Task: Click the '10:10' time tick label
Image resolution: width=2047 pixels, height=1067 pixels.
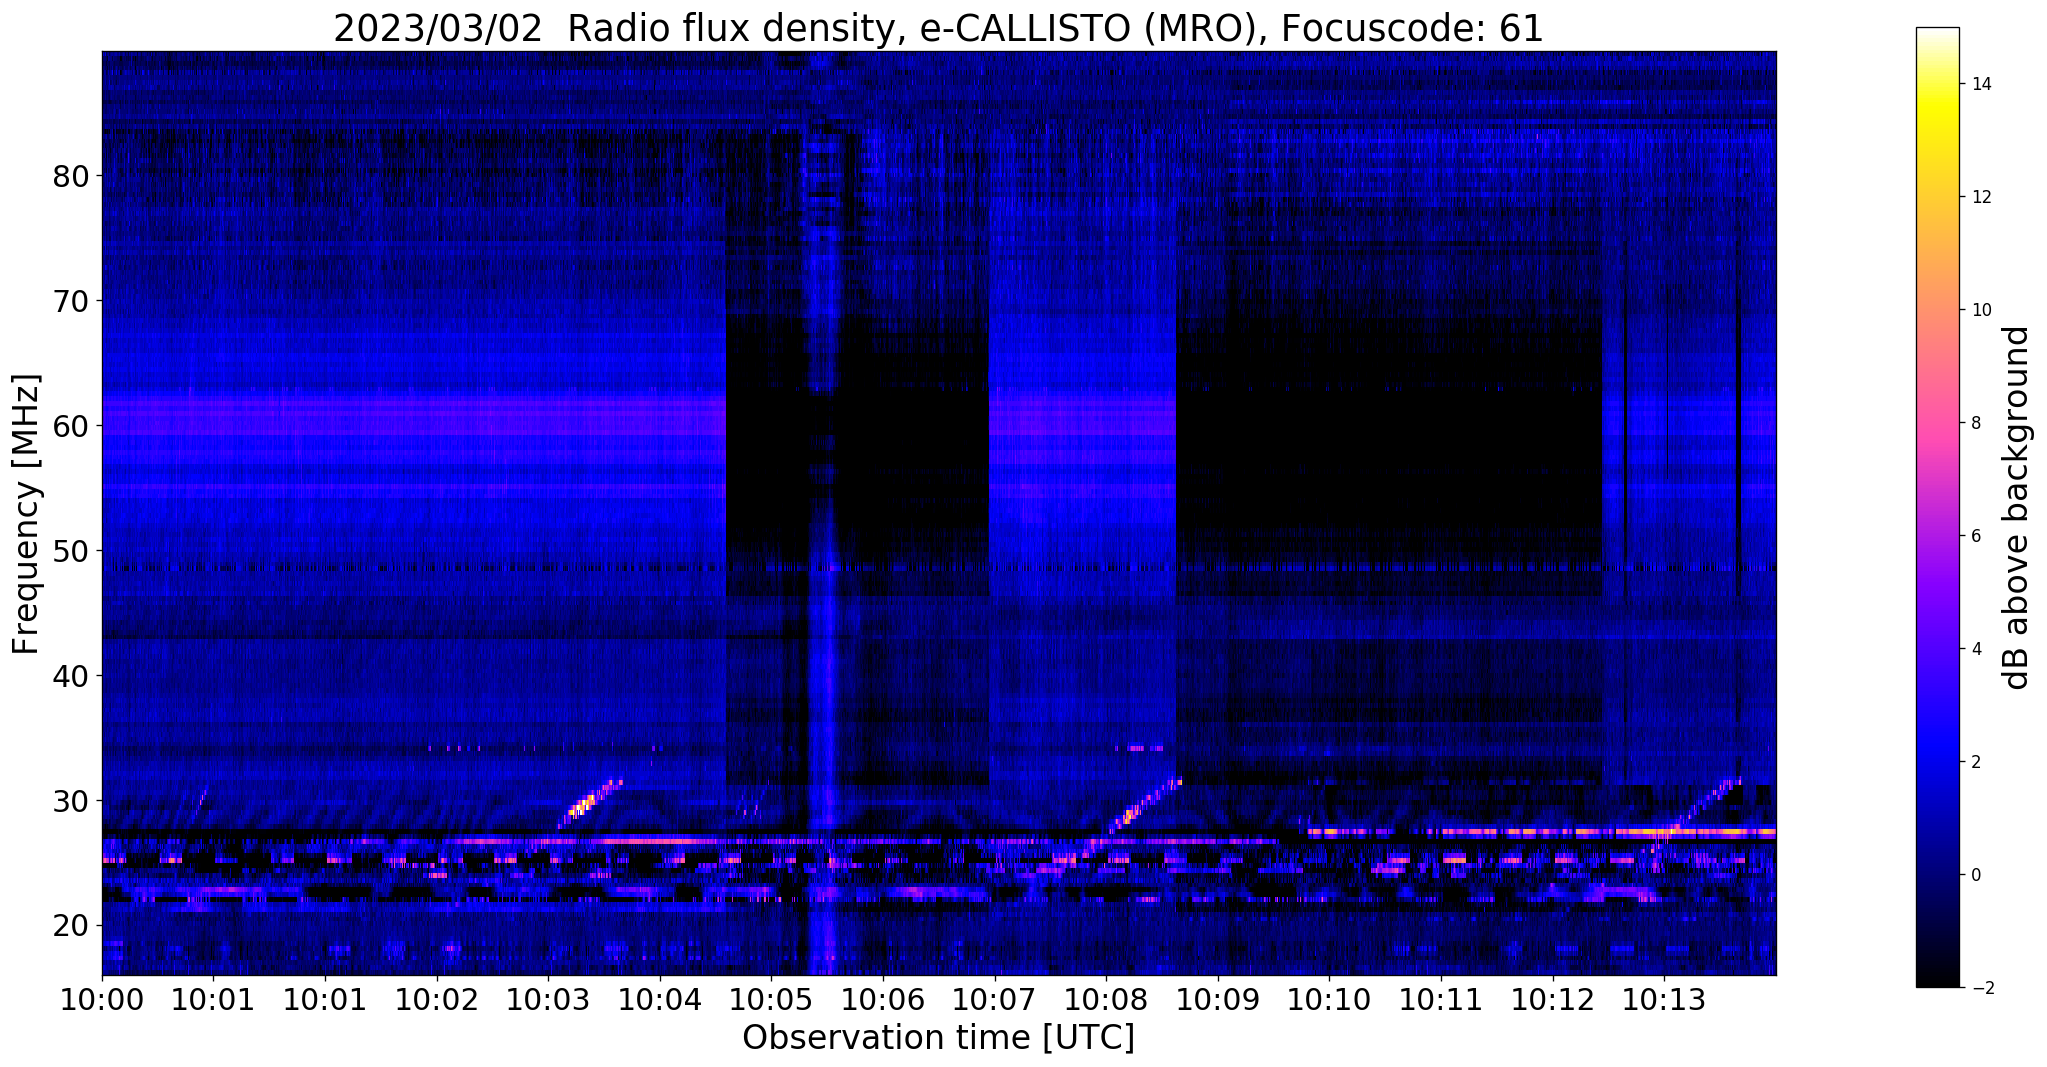Action: click(x=1329, y=1001)
